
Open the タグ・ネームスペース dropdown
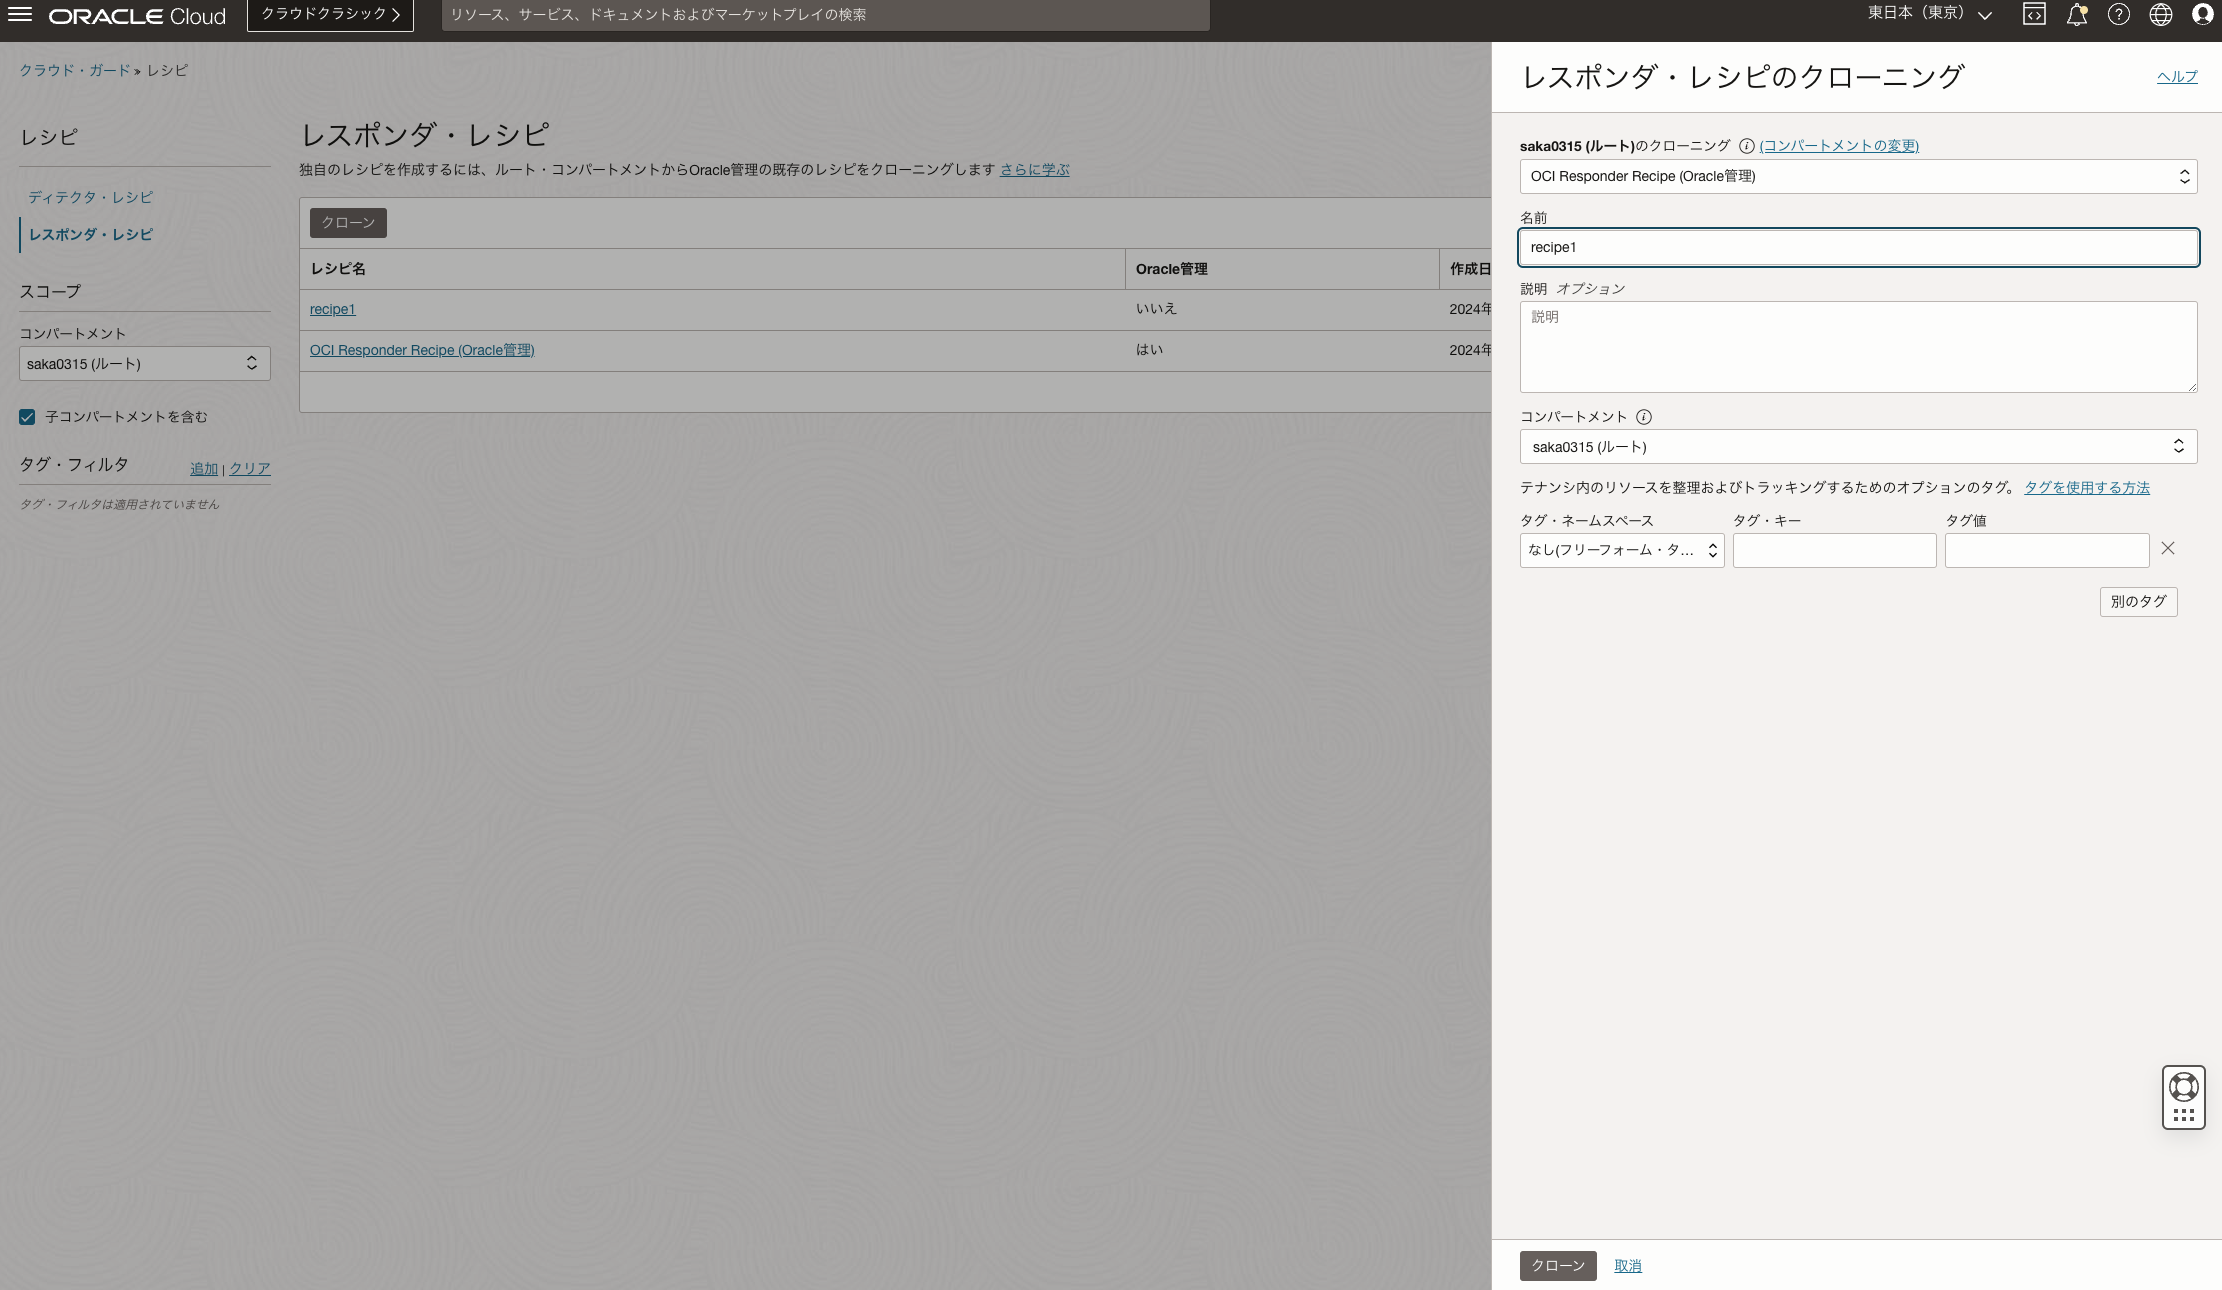click(1621, 550)
